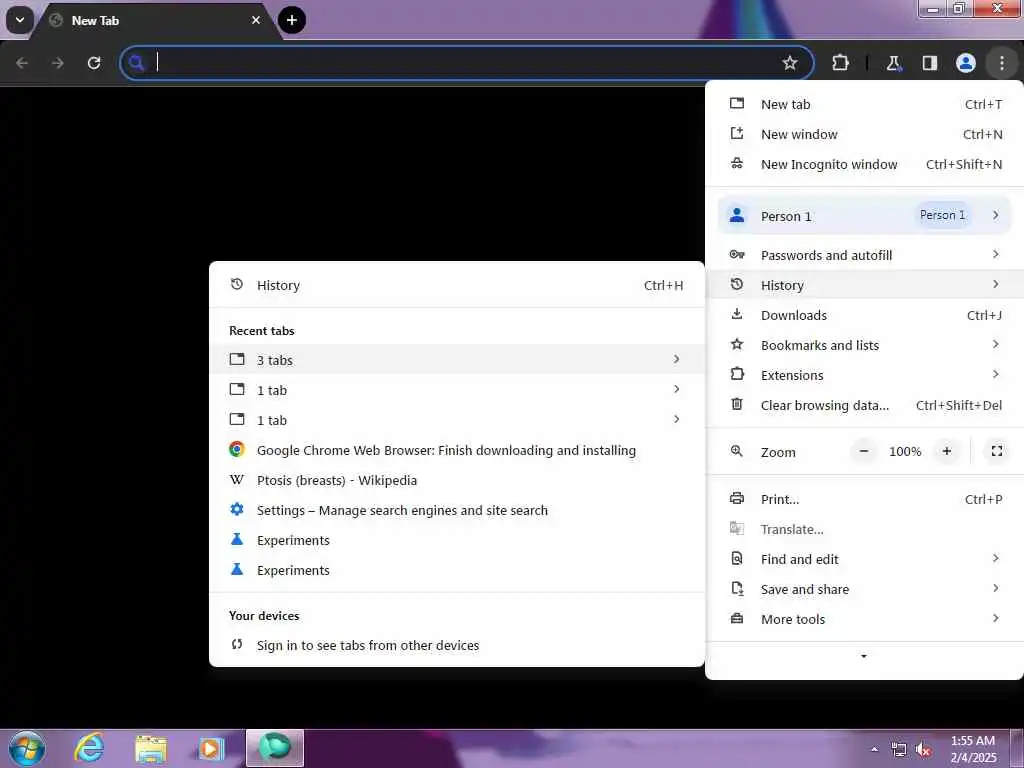The height and width of the screenshot is (768, 1024).
Task: Click the trash icon for Clear browsing data
Action: pyautogui.click(x=737, y=404)
